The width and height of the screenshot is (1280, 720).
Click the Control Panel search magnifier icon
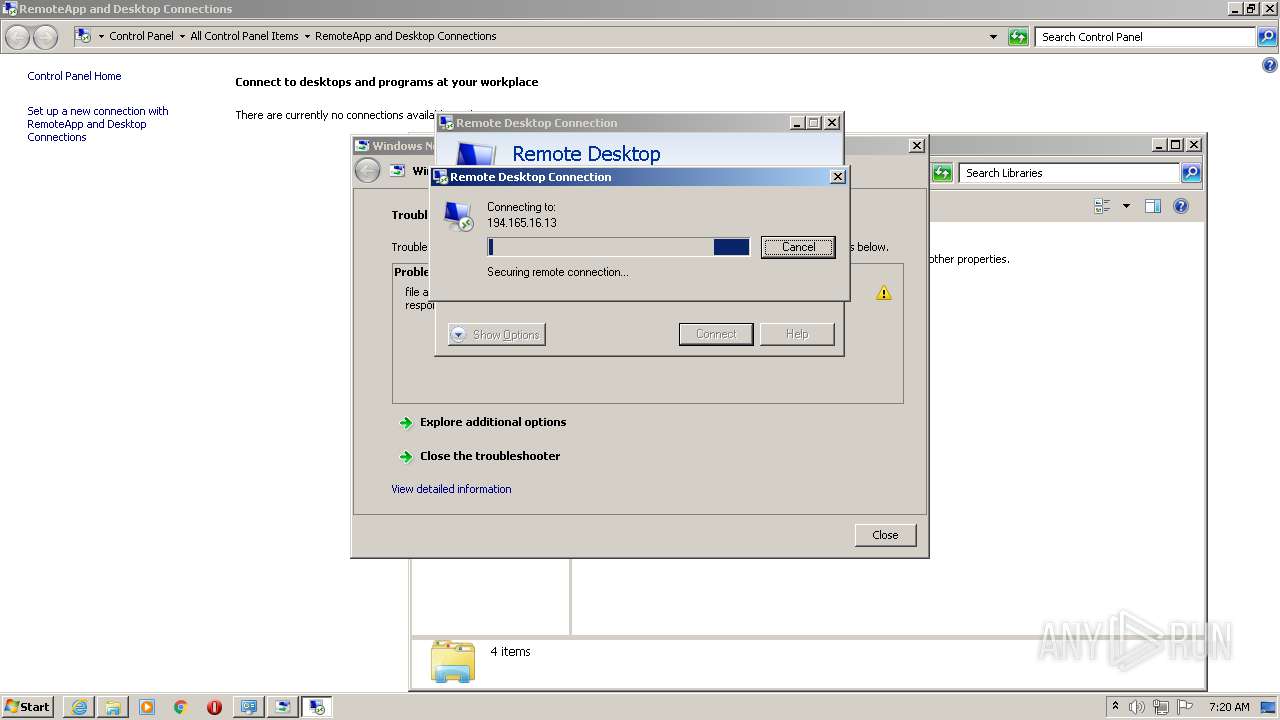point(1266,37)
